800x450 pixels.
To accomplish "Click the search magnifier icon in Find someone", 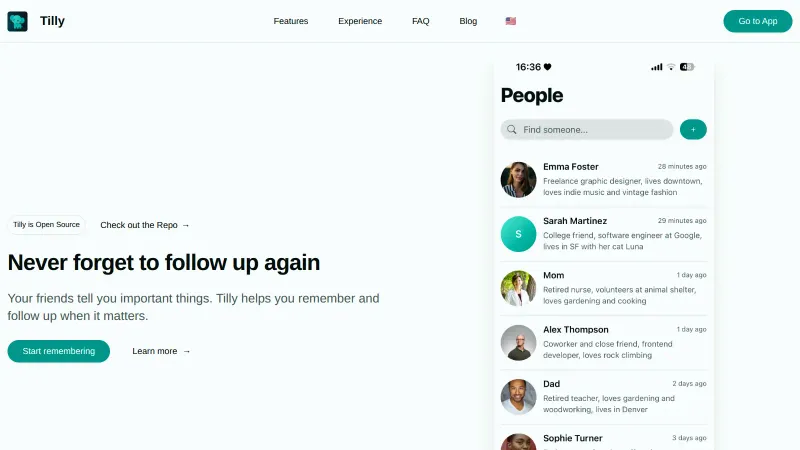I will click(x=512, y=130).
